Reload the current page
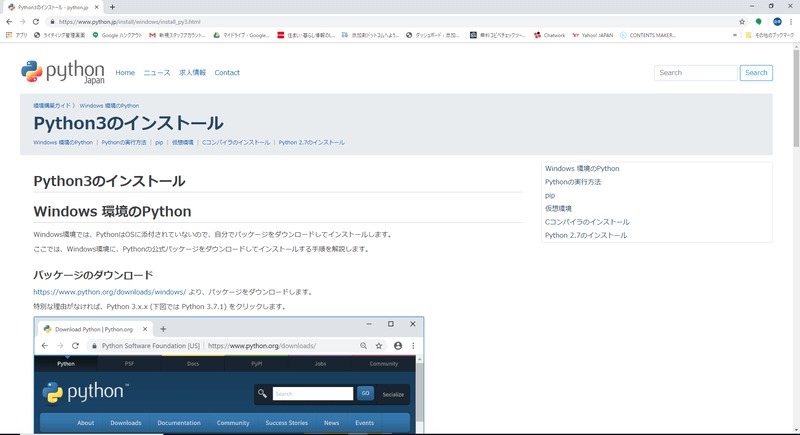 point(36,22)
